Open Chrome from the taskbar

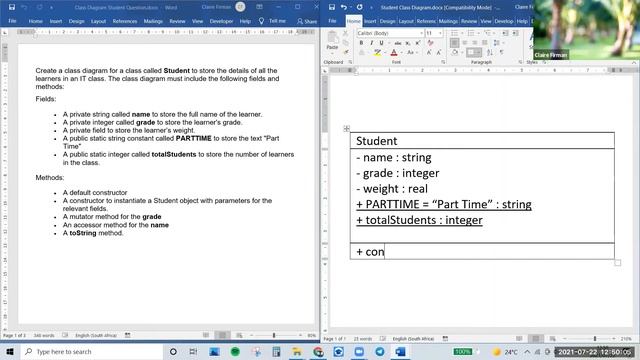pyautogui.click(x=318, y=351)
